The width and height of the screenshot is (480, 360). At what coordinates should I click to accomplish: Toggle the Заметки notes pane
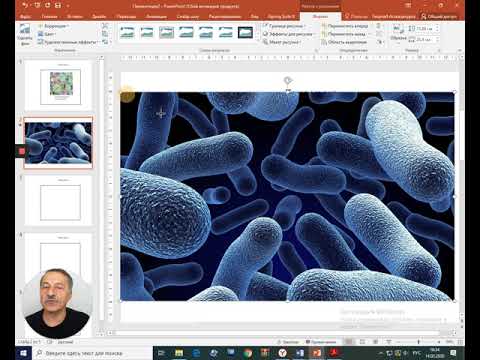point(288,342)
